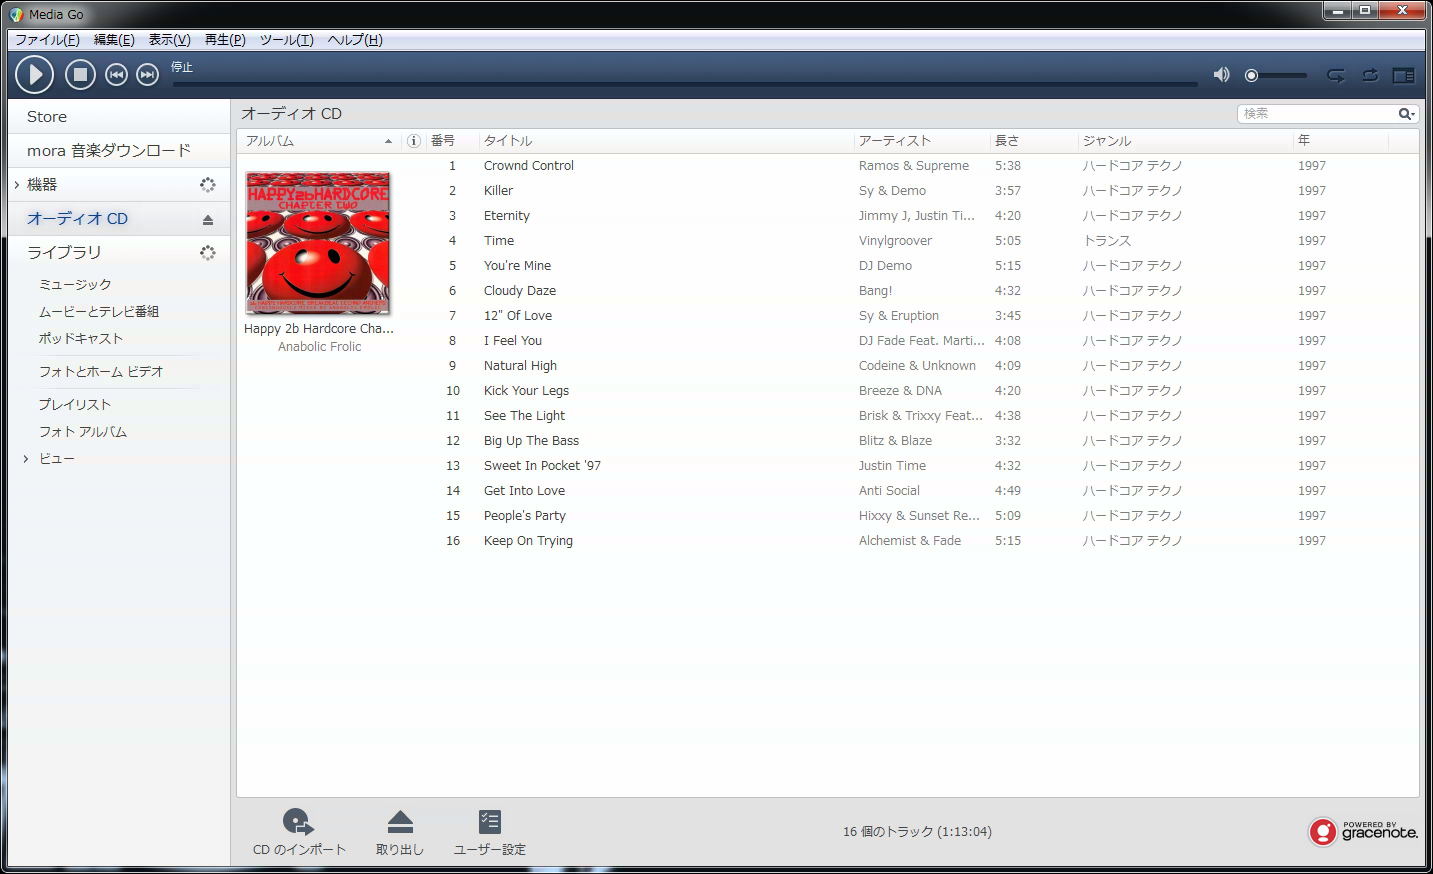
Task: Click the volume slider knob
Action: (1251, 75)
